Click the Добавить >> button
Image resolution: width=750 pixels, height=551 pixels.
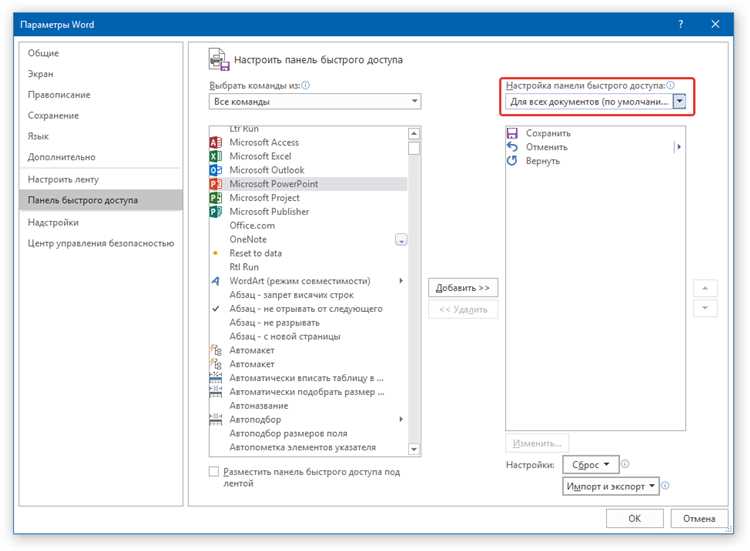[463, 288]
